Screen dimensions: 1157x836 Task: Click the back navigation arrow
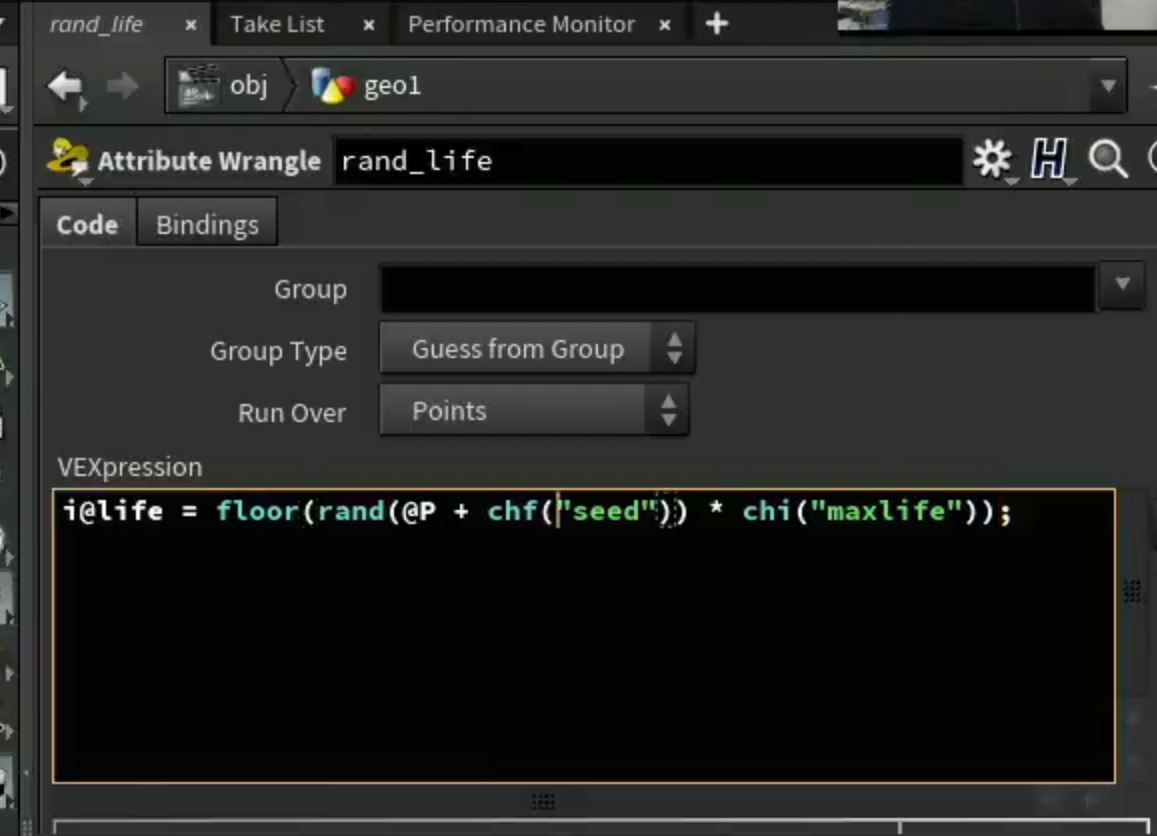click(x=66, y=87)
